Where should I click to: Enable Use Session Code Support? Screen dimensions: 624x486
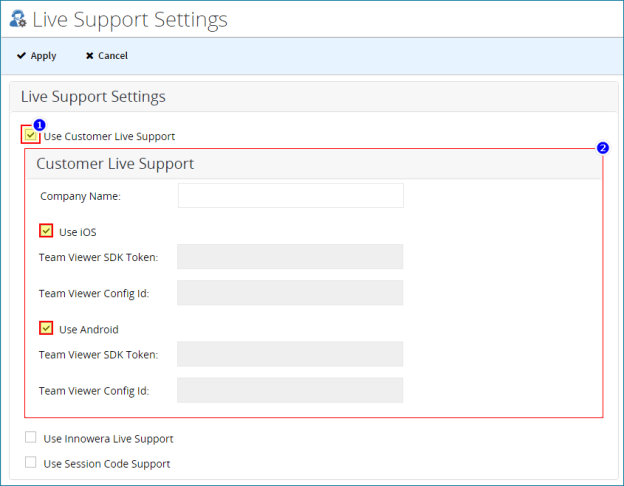(x=31, y=462)
